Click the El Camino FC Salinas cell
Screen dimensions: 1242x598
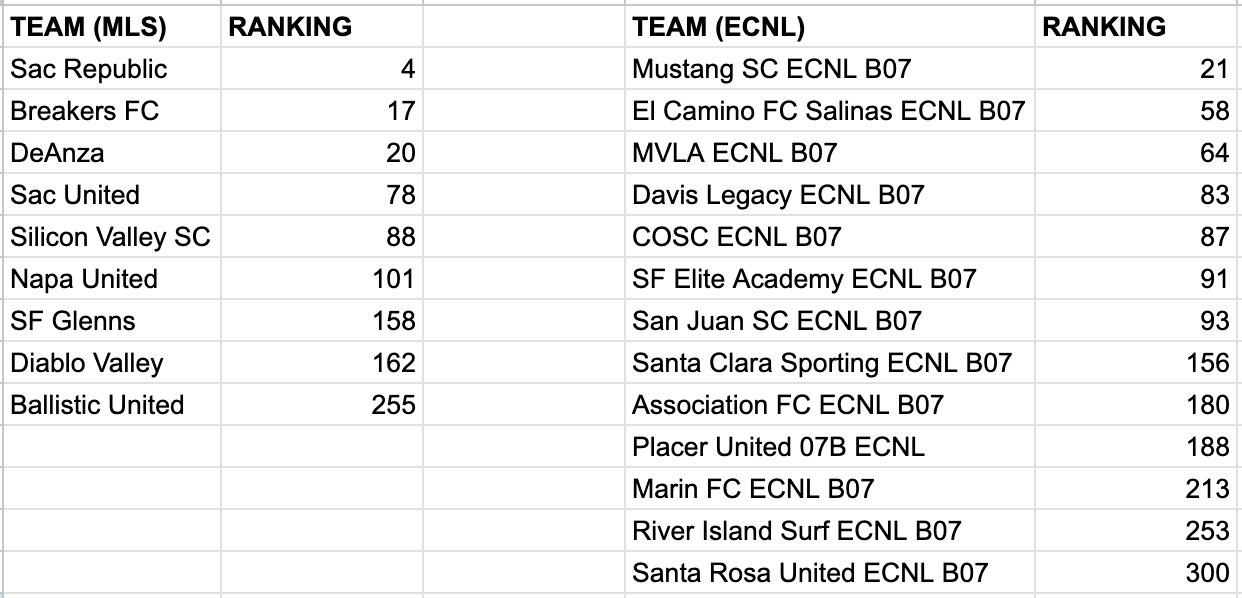pos(828,111)
